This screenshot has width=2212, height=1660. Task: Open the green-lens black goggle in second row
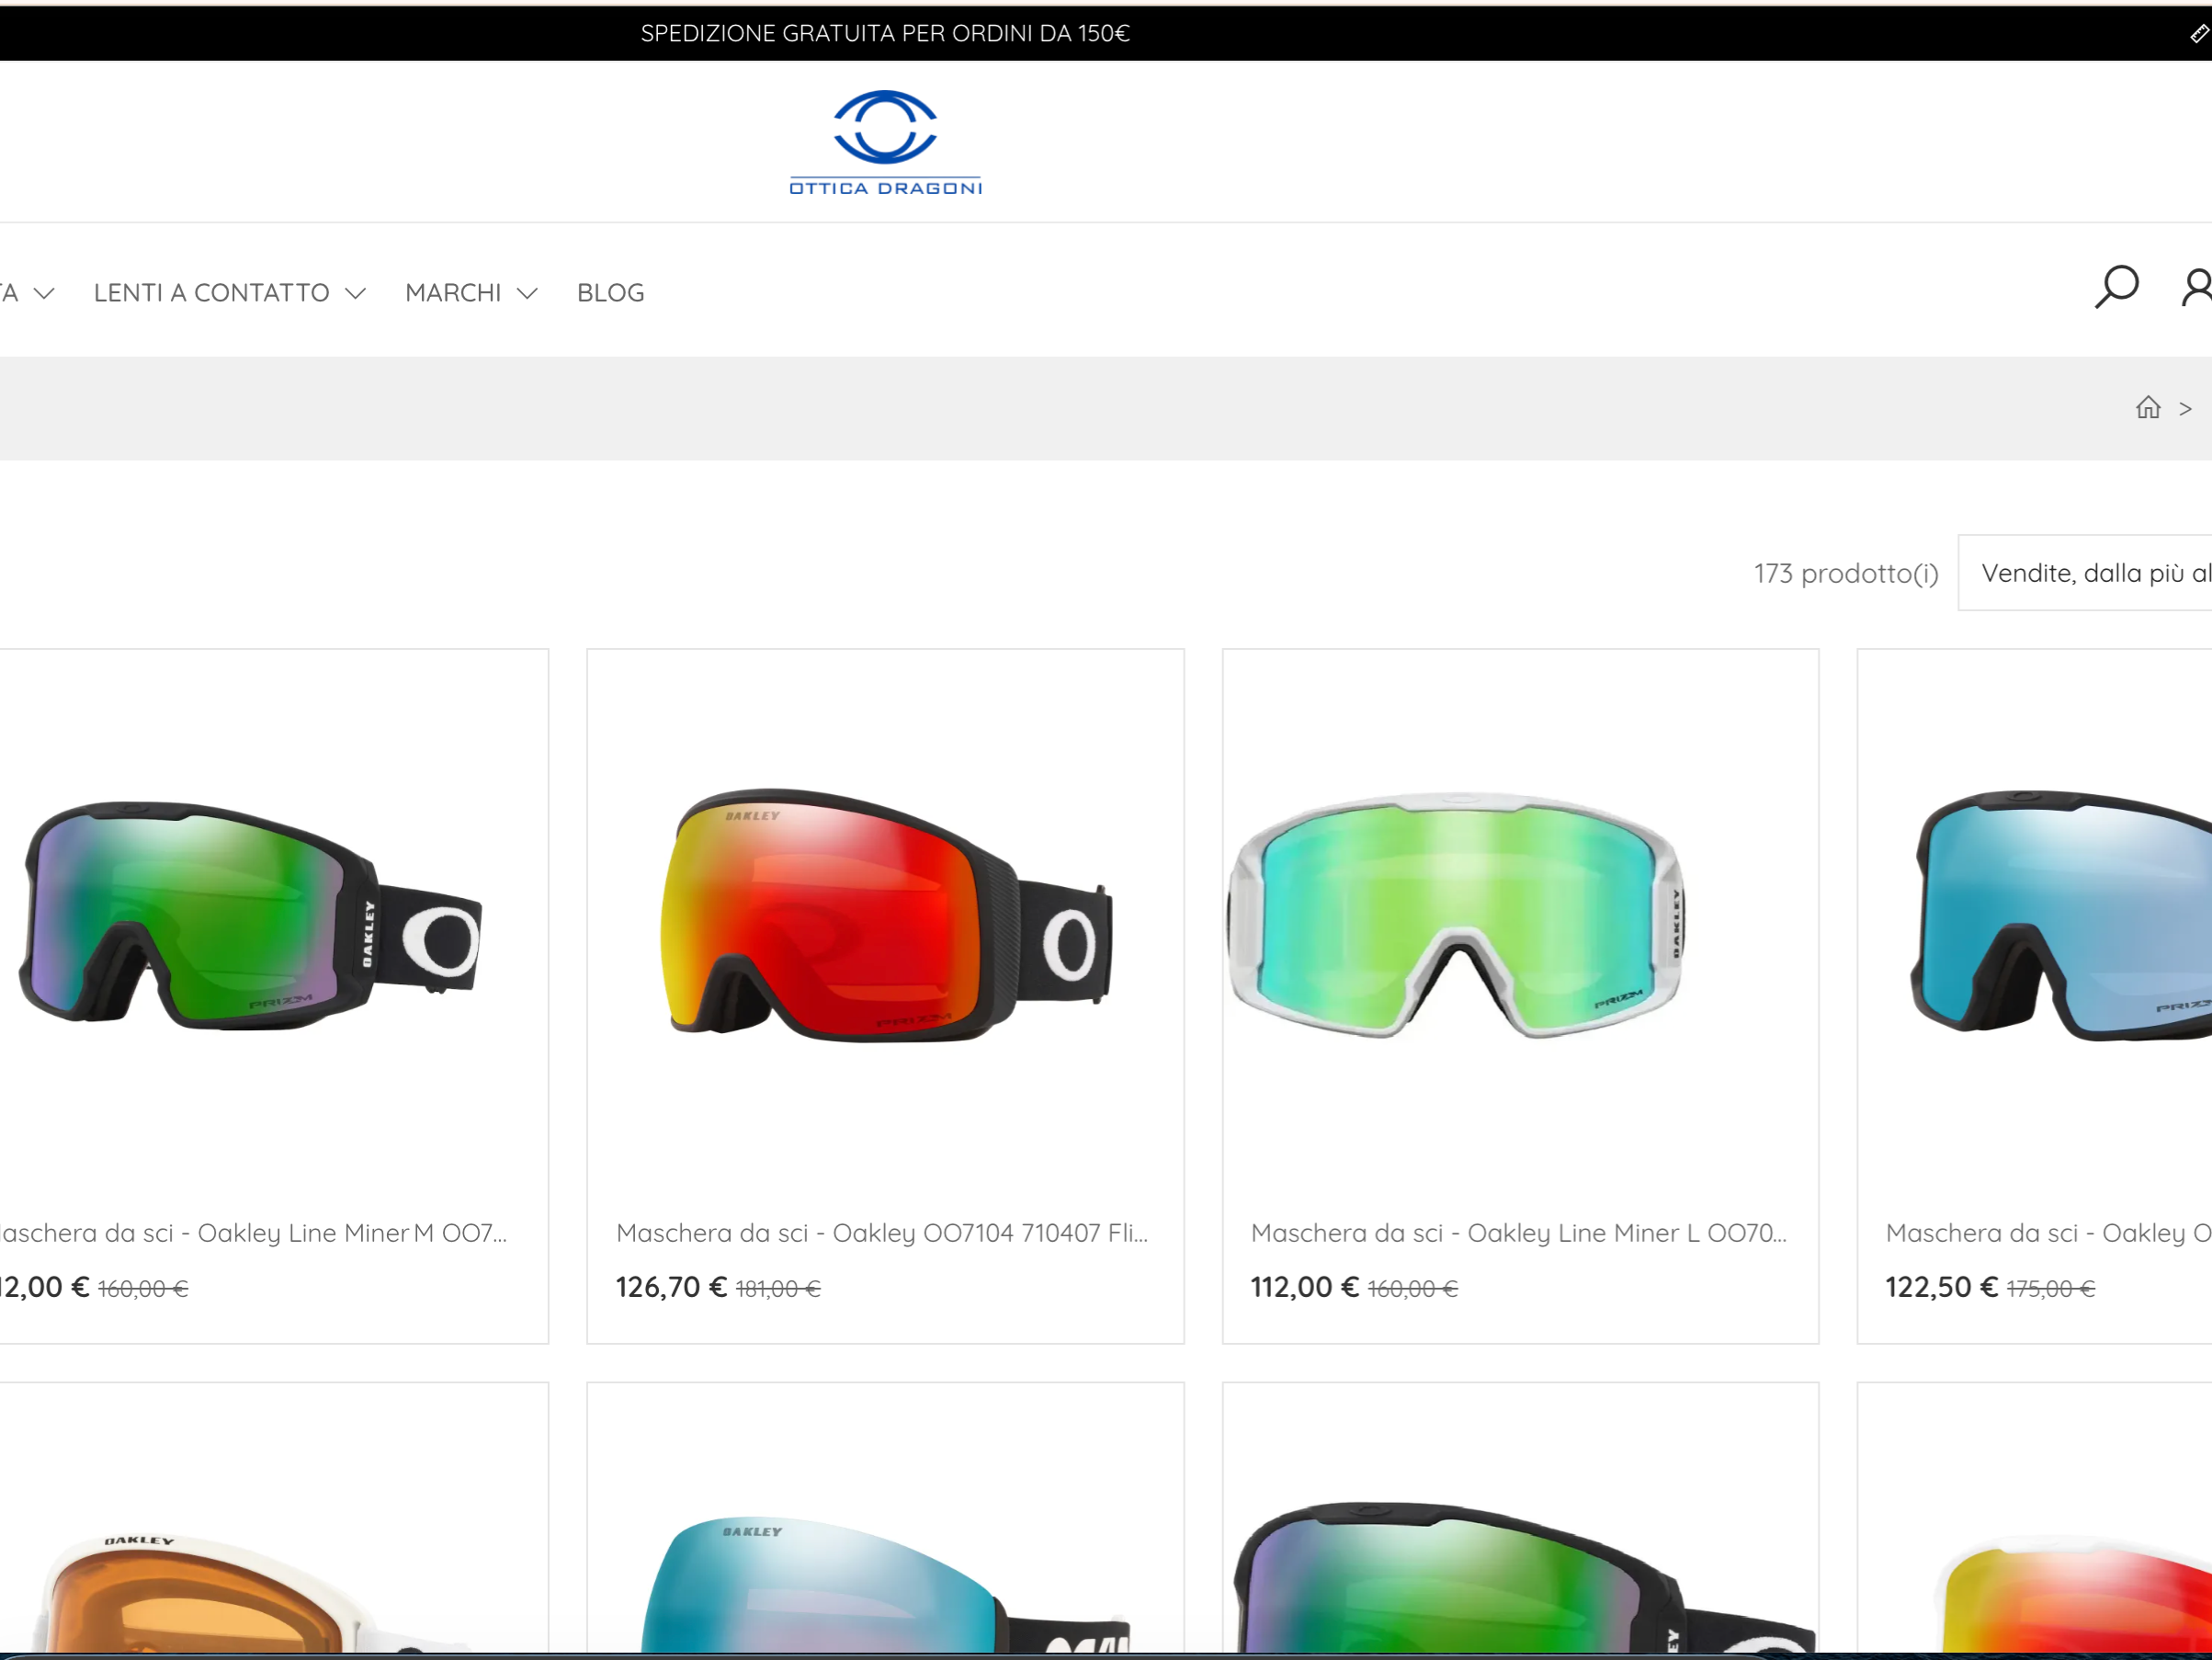[x=1525, y=1577]
